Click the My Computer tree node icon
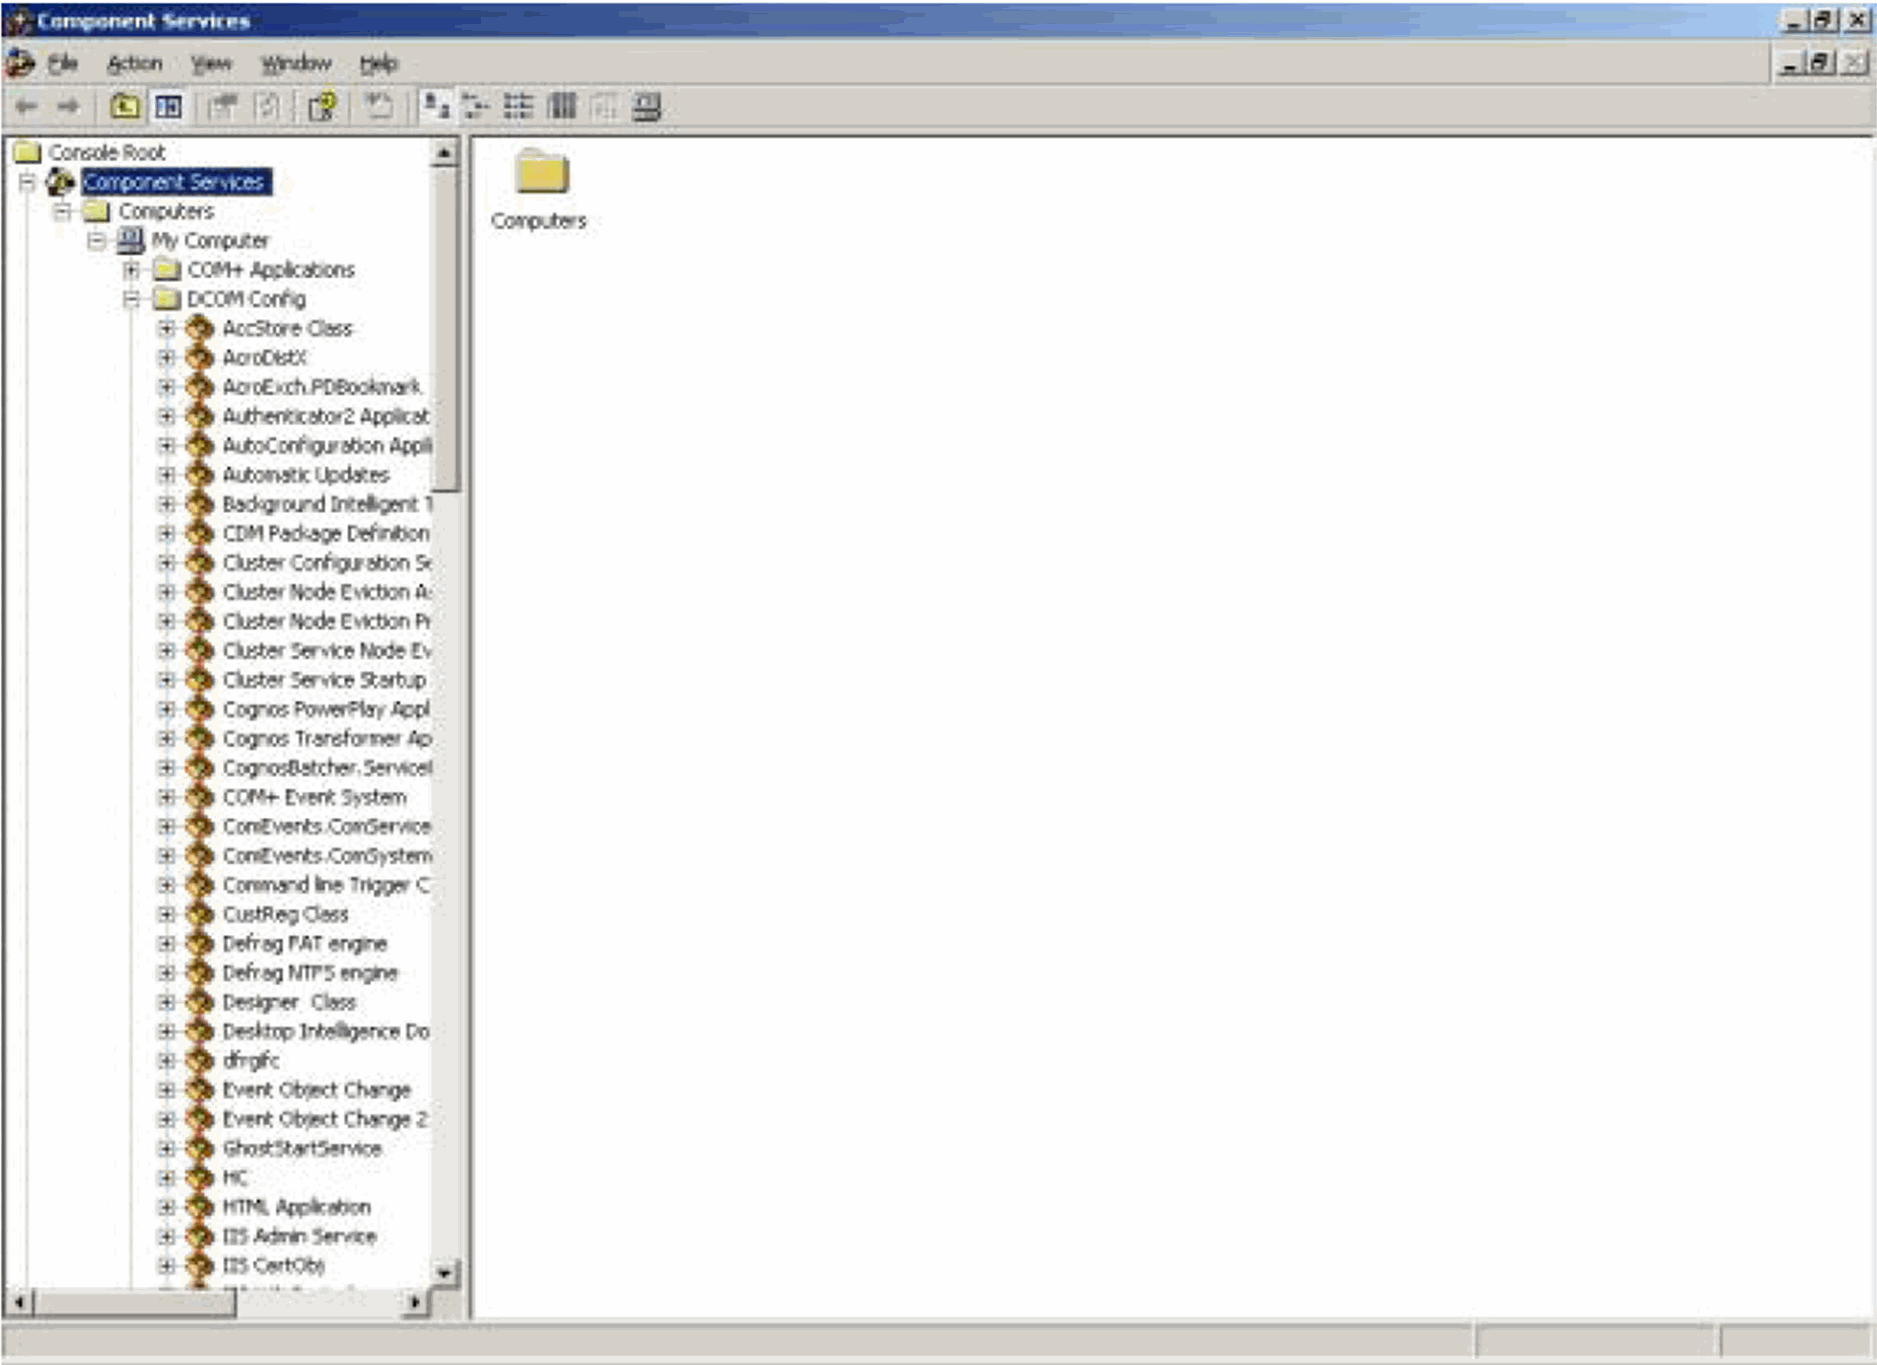Viewport: 1877px width, 1365px height. point(130,240)
